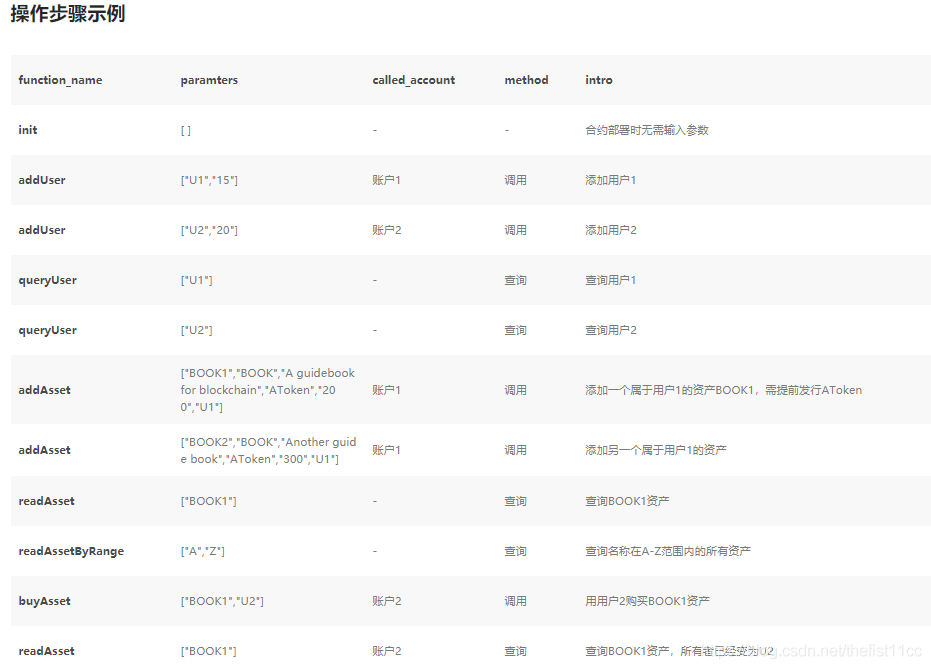Select the function_name column header

[x=60, y=80]
